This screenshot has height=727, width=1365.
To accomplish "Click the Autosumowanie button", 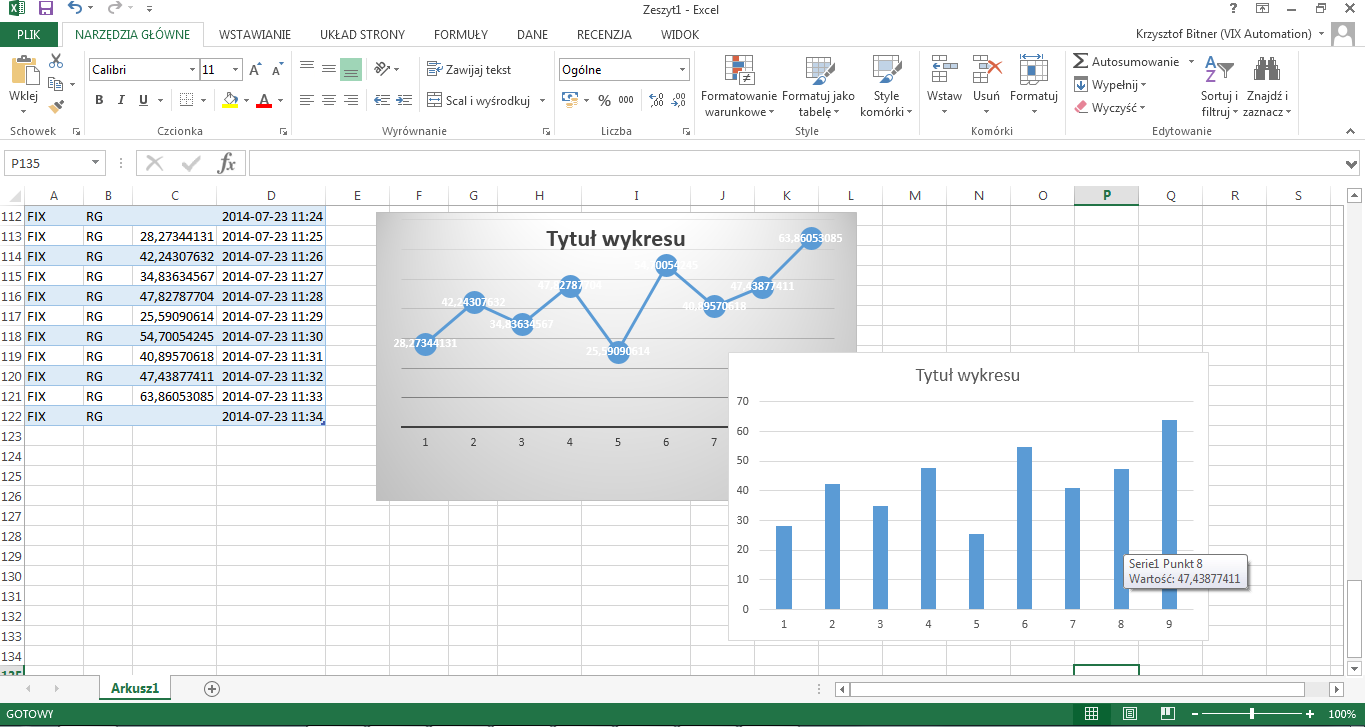I will pos(1127,62).
